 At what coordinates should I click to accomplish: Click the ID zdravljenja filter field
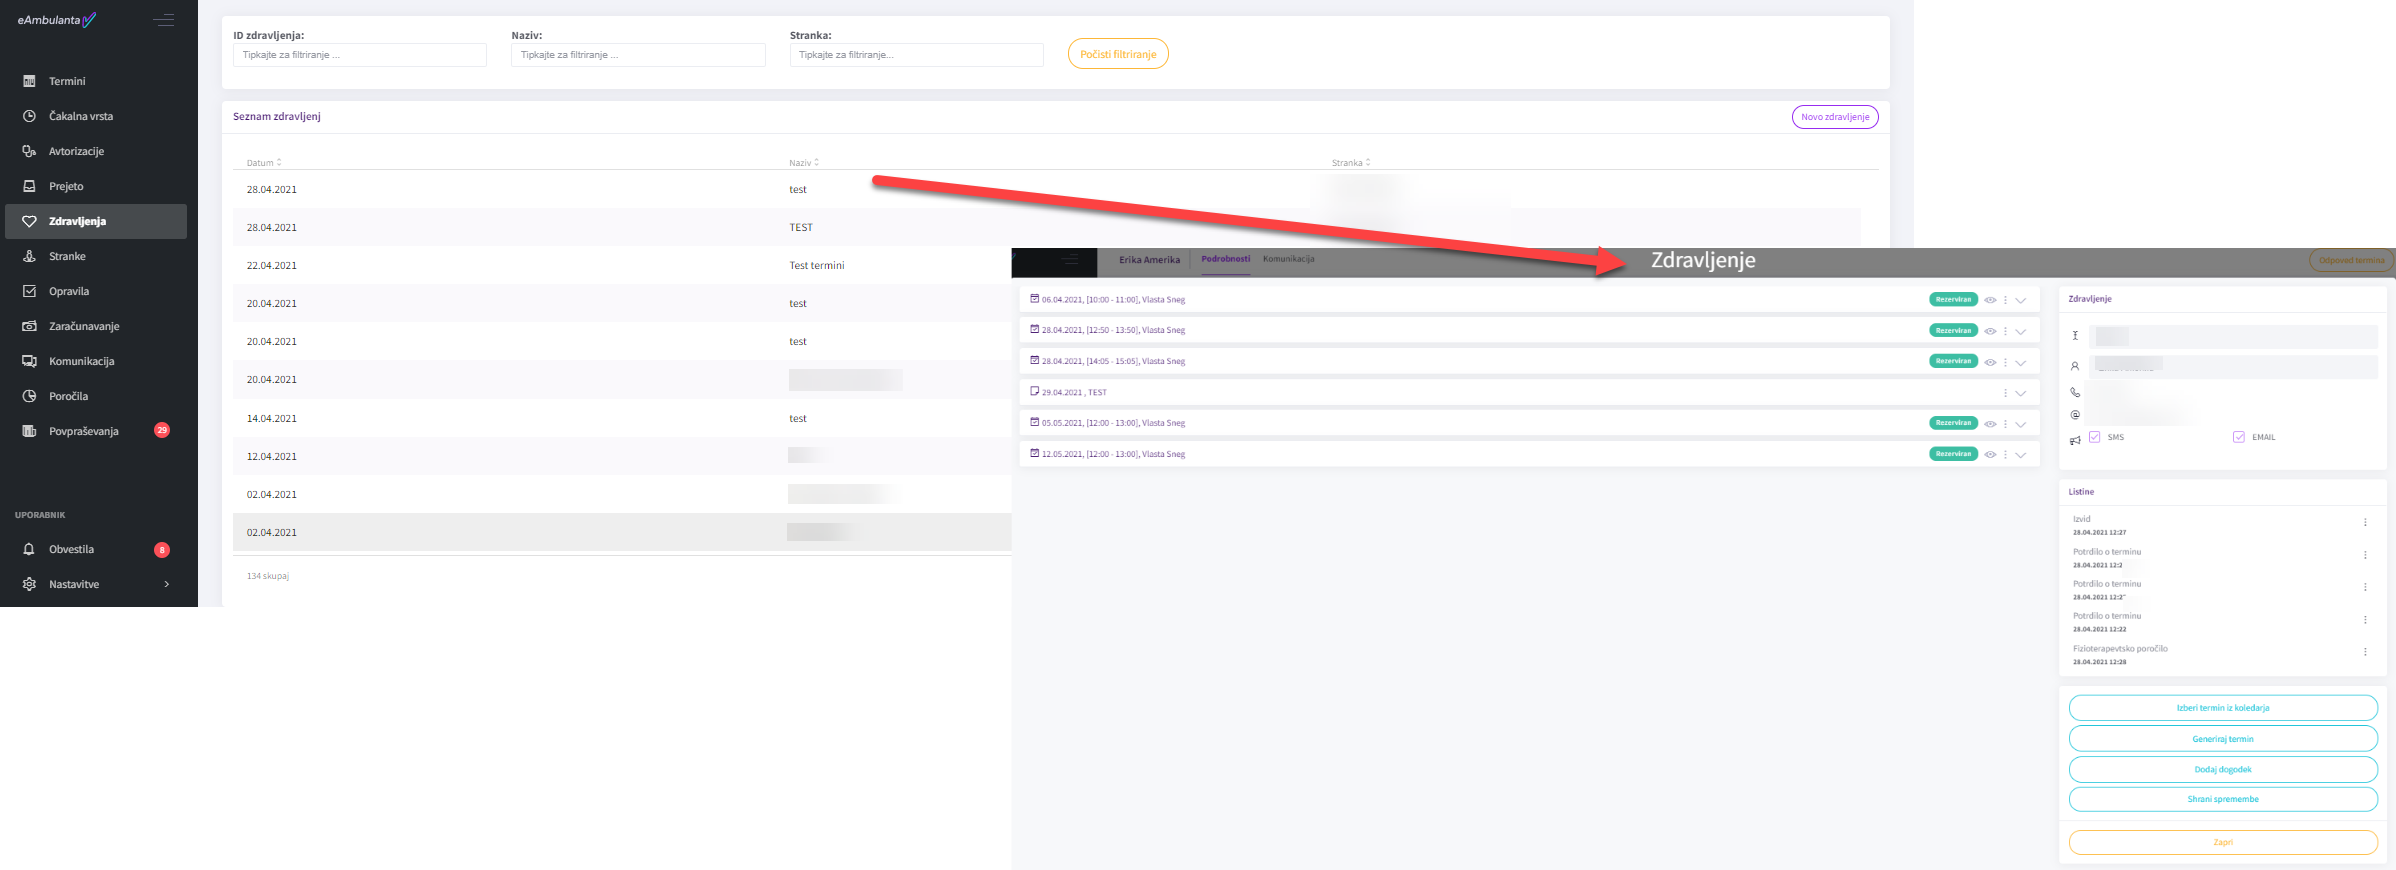tap(360, 55)
